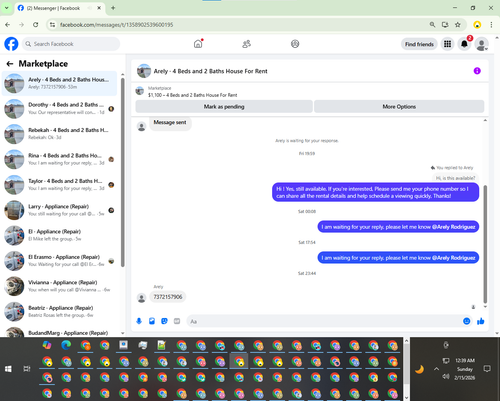Image resolution: width=500 pixels, height=401 pixels.
Task: Open conversation information purple icon
Action: pyautogui.click(x=477, y=71)
